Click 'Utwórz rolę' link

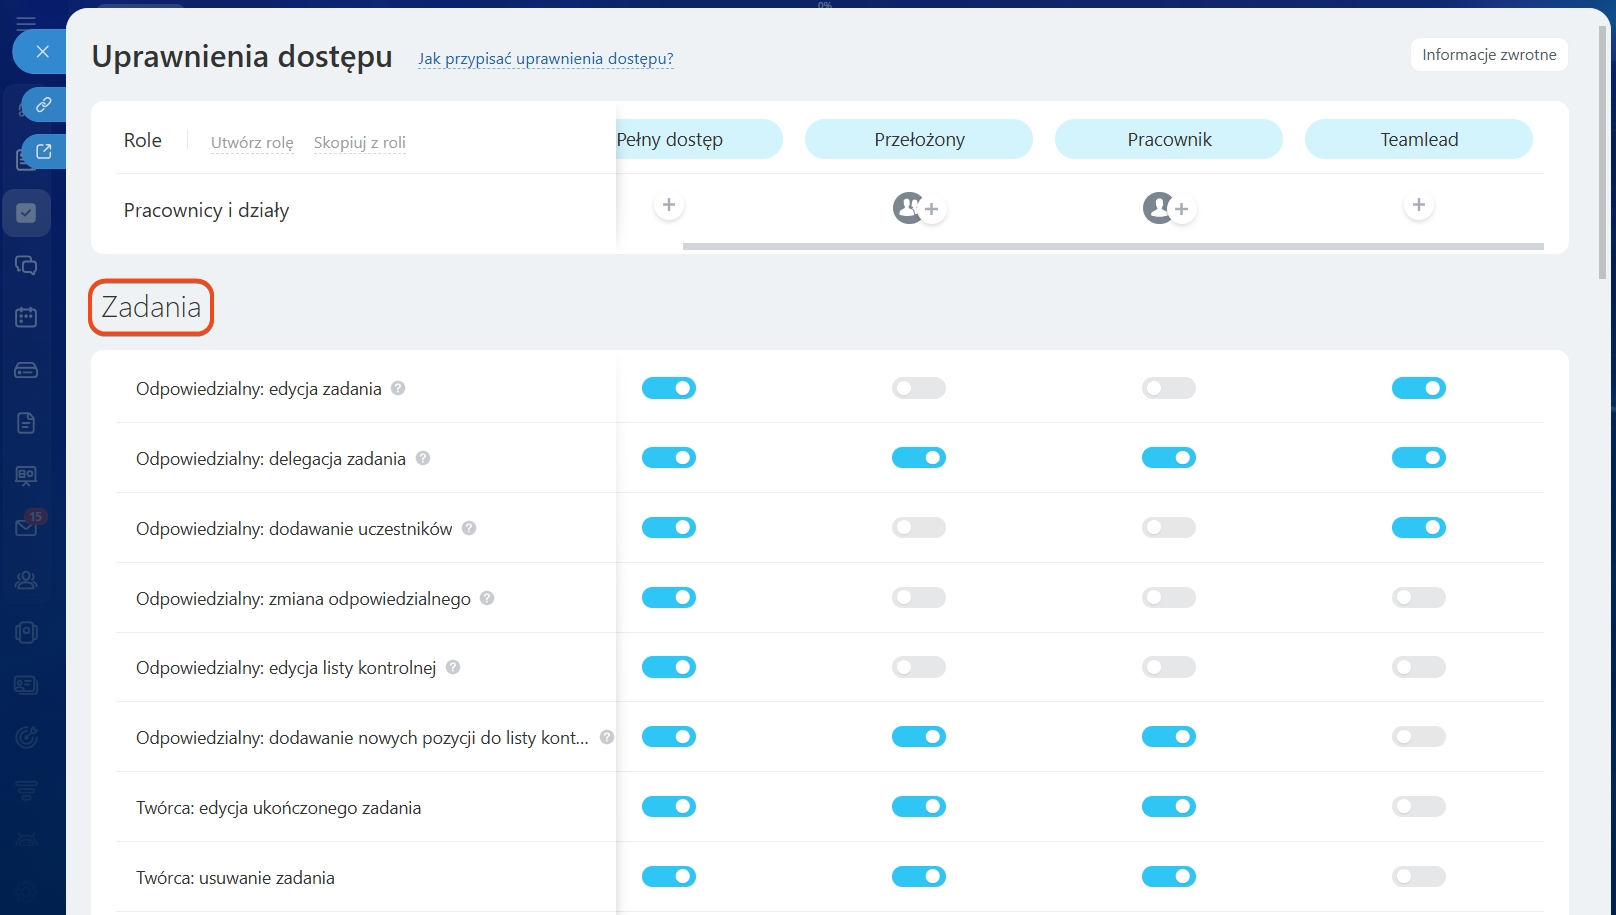pos(252,143)
